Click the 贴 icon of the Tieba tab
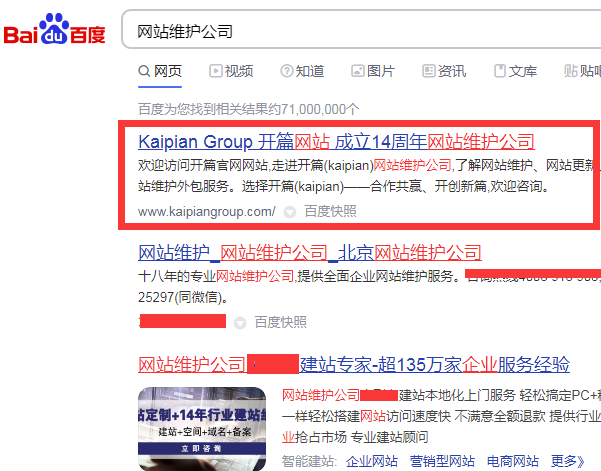 pyautogui.click(x=571, y=71)
